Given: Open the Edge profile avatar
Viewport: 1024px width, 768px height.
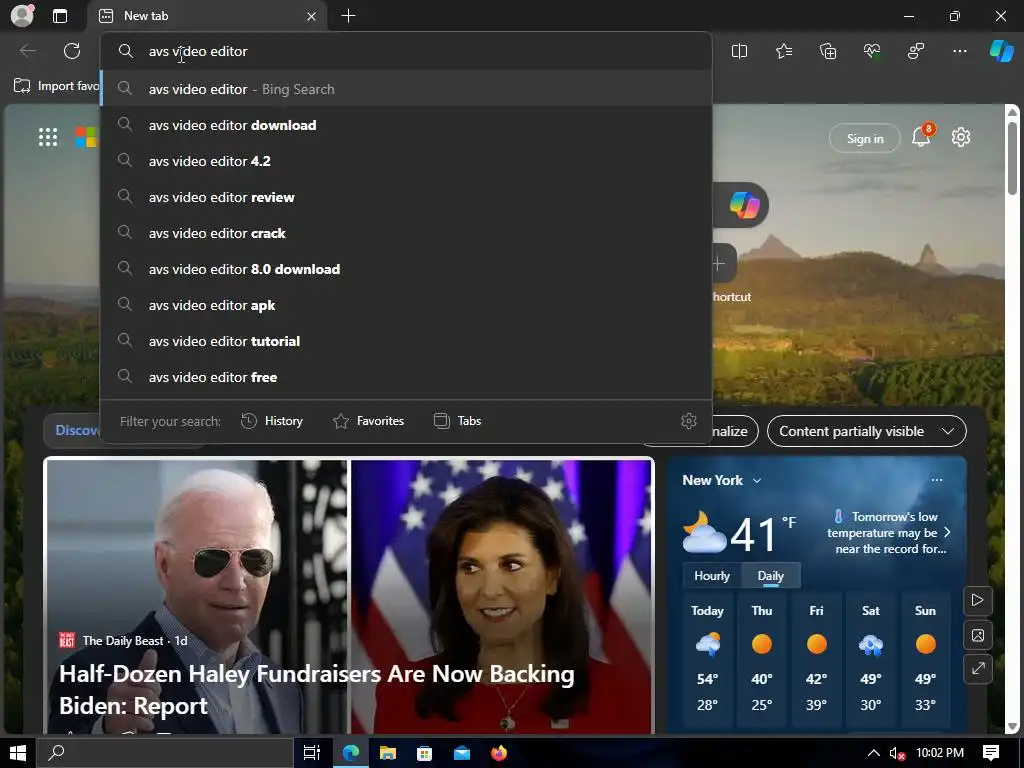Looking at the screenshot, I should (22, 16).
